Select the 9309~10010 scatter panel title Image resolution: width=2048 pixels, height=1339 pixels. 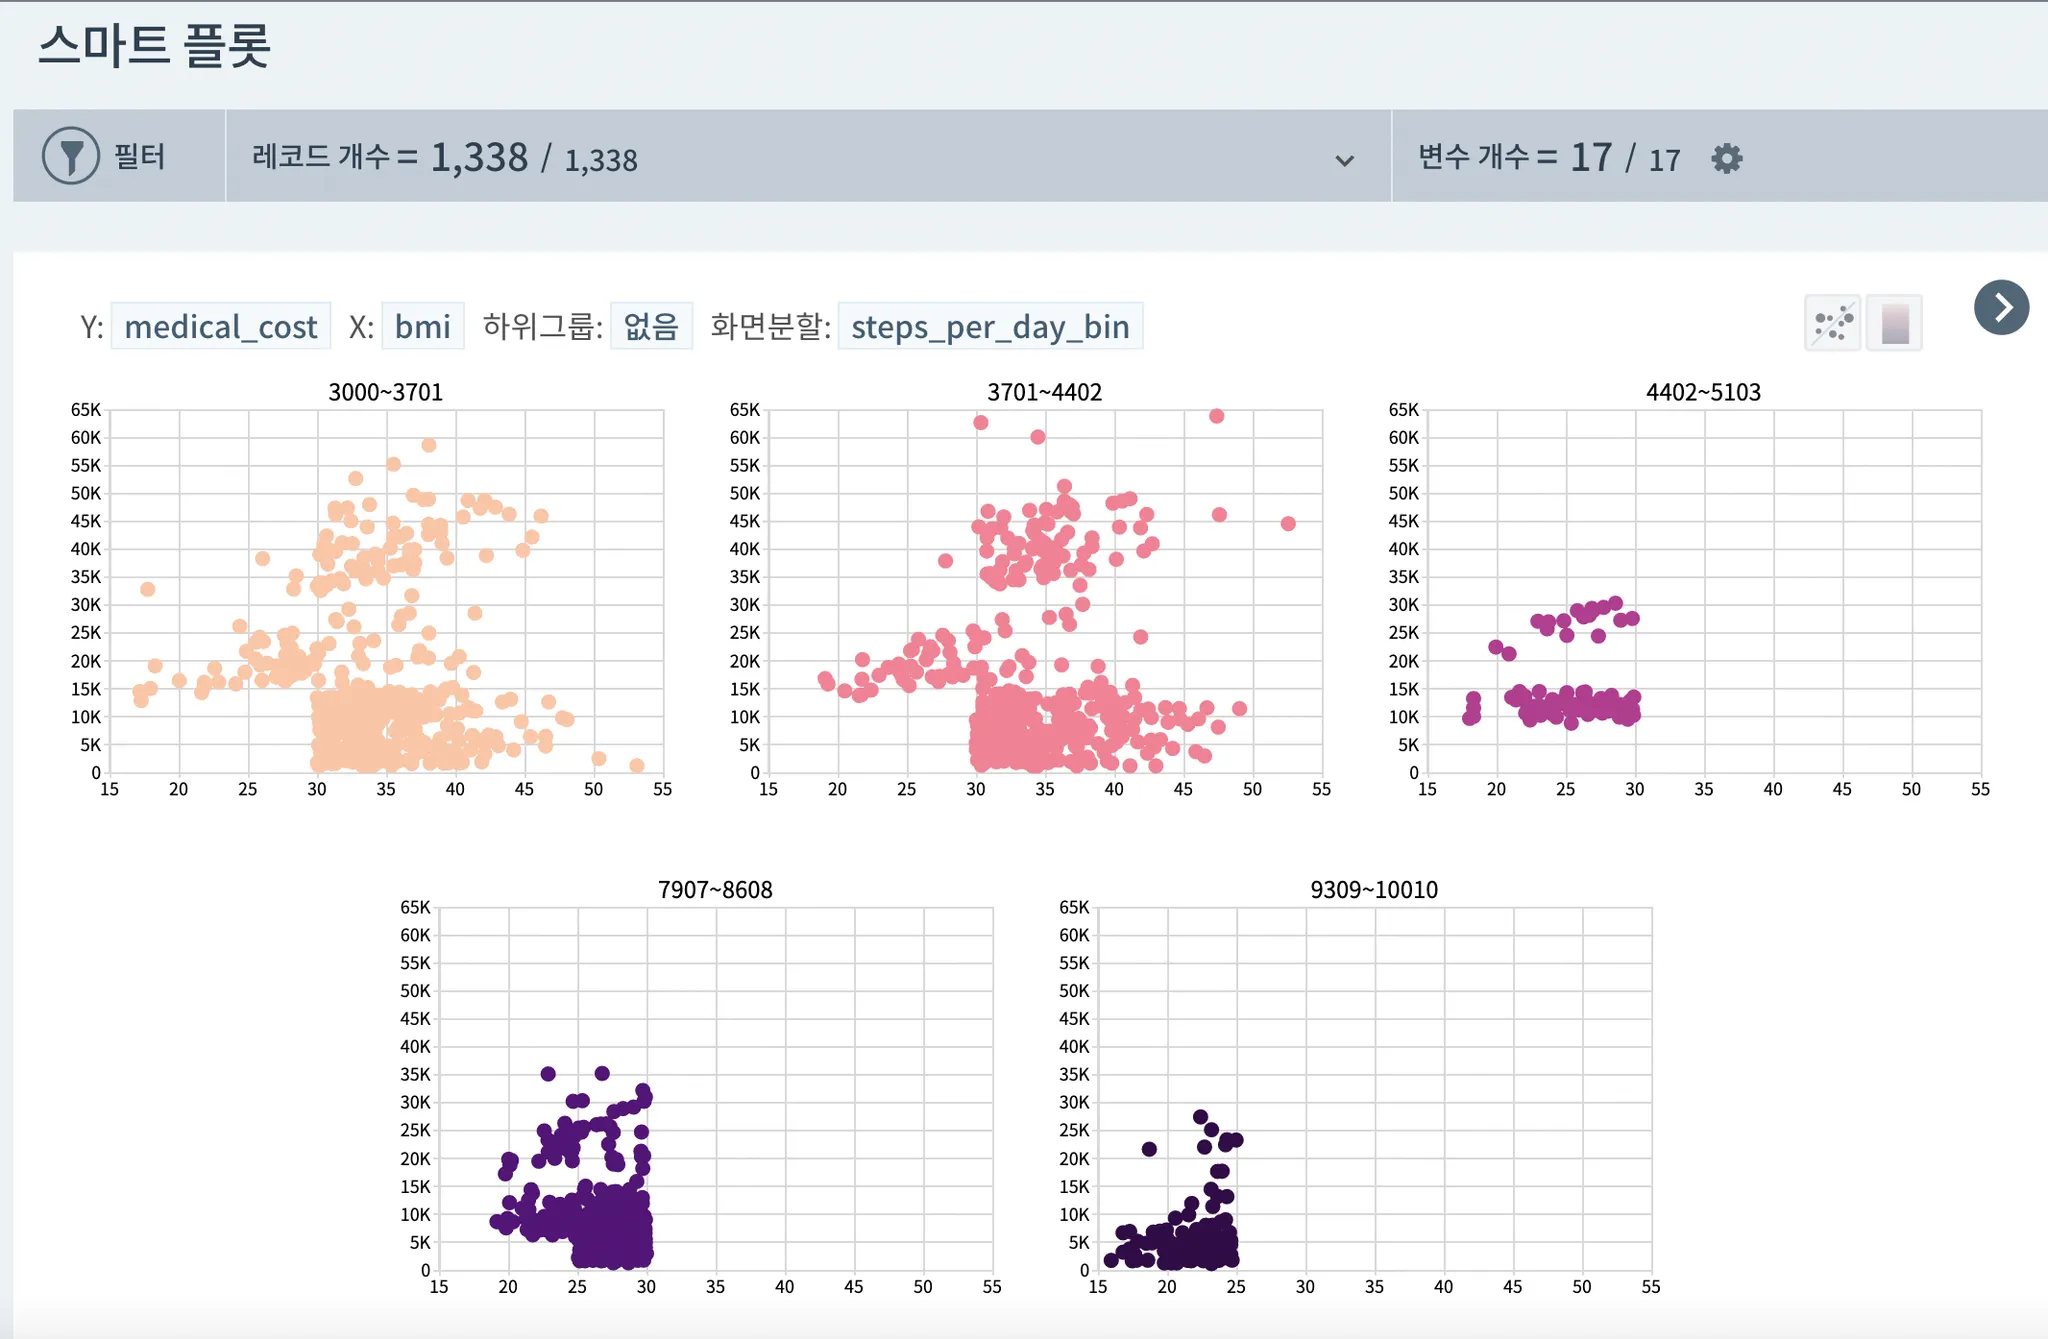1374,890
